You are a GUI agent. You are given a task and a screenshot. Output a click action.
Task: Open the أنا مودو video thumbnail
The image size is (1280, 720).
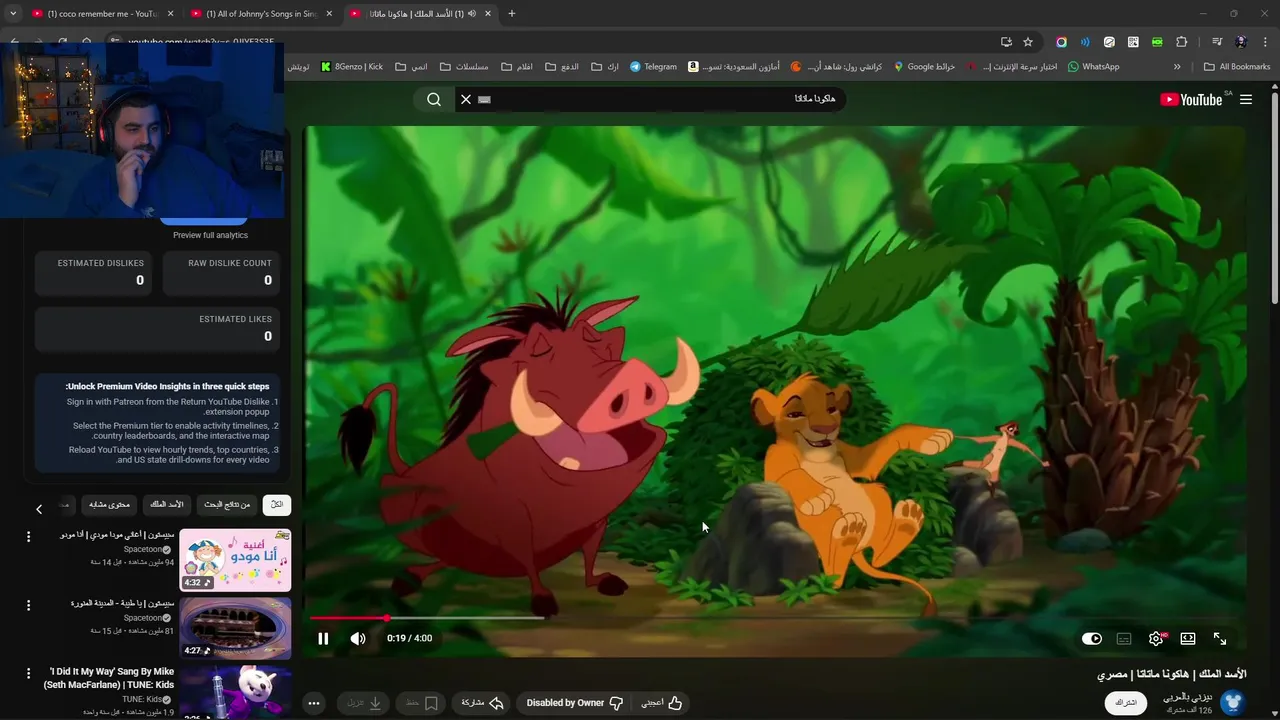[235, 560]
